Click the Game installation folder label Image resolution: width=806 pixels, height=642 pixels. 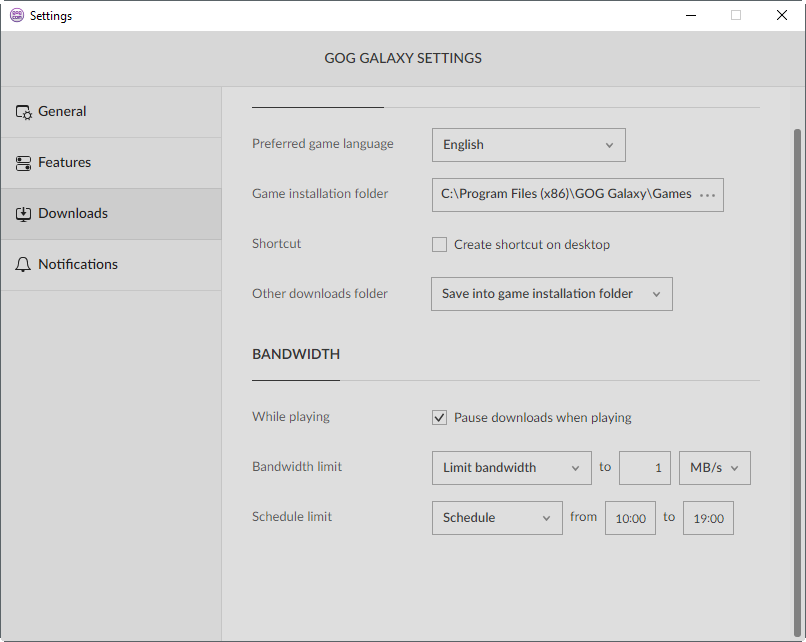pos(320,194)
